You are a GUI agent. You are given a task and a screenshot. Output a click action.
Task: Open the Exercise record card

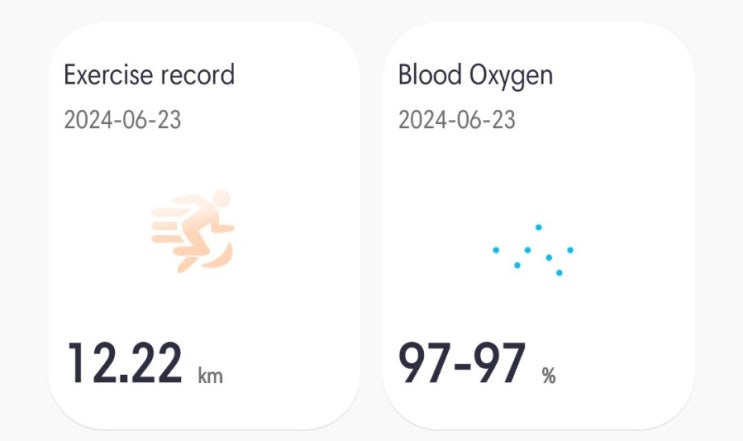(x=204, y=225)
